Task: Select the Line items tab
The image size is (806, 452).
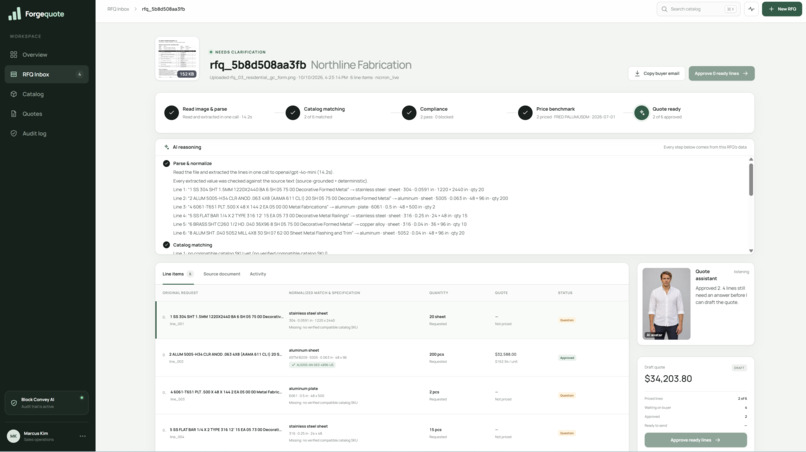Action: pyautogui.click(x=178, y=274)
